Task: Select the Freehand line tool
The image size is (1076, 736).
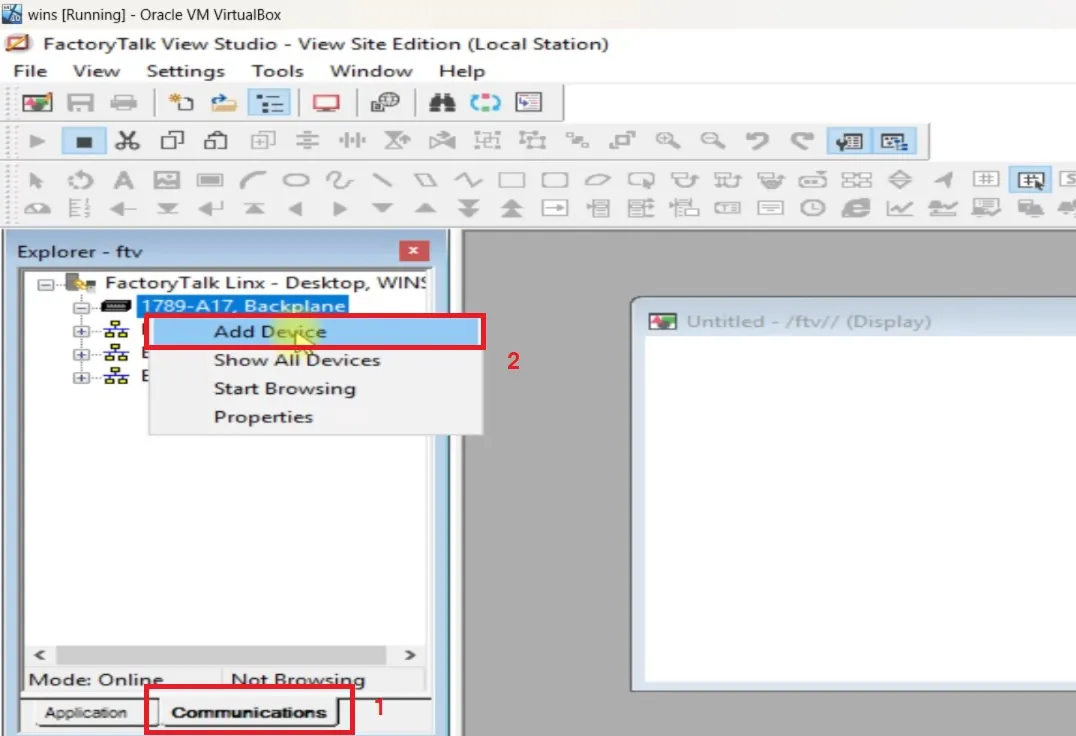Action: coord(340,180)
